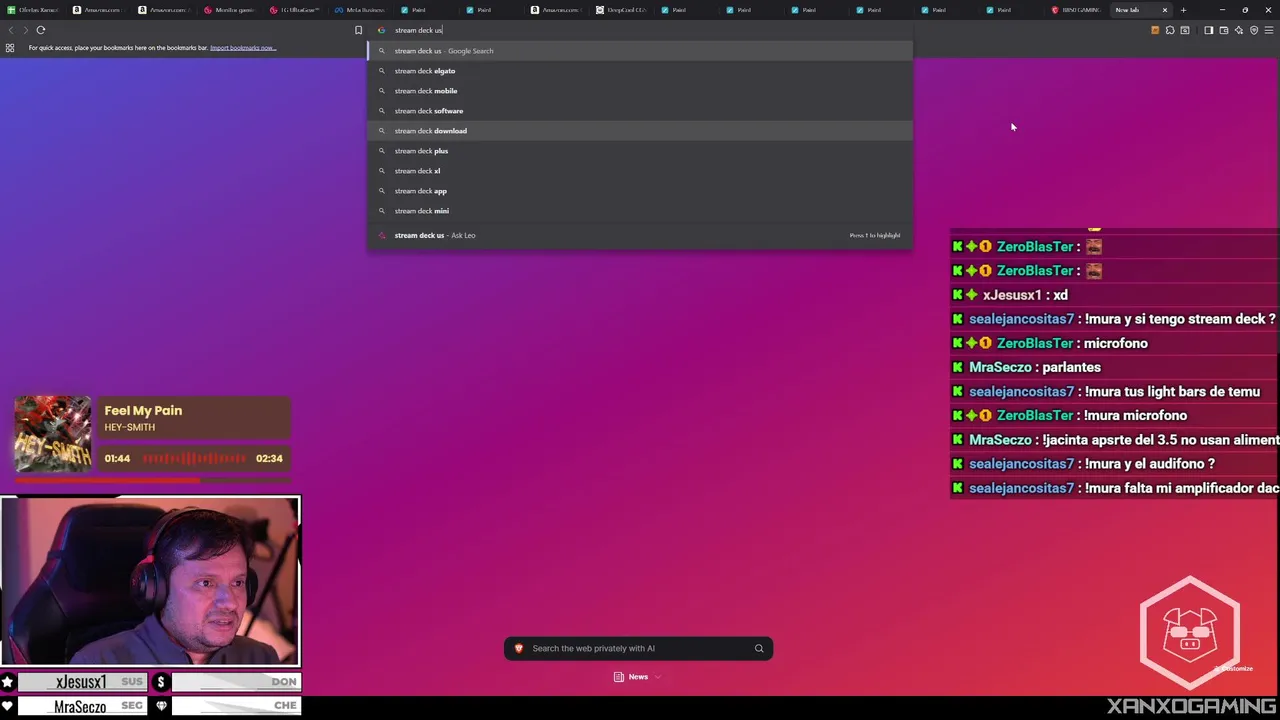
Task: Reload the page with the refresh icon
Action: [x=41, y=30]
